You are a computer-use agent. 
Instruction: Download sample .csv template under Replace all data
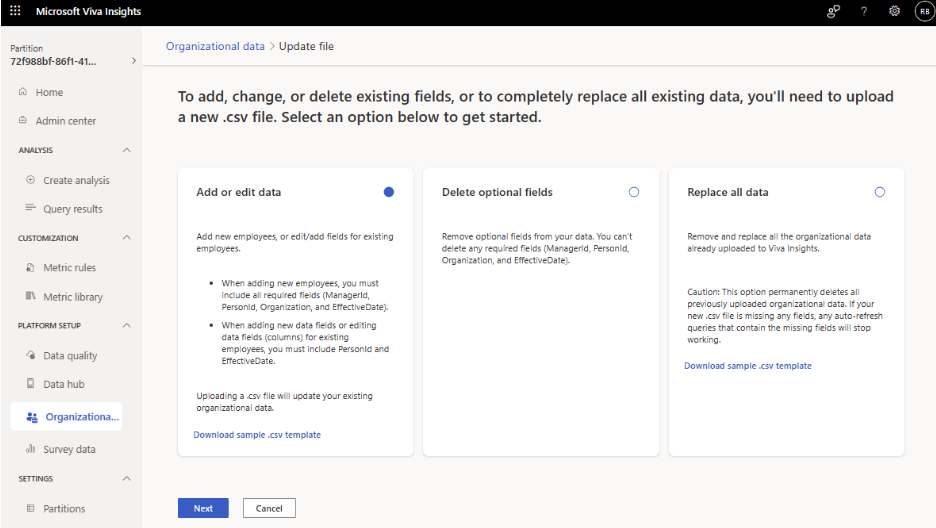748,366
